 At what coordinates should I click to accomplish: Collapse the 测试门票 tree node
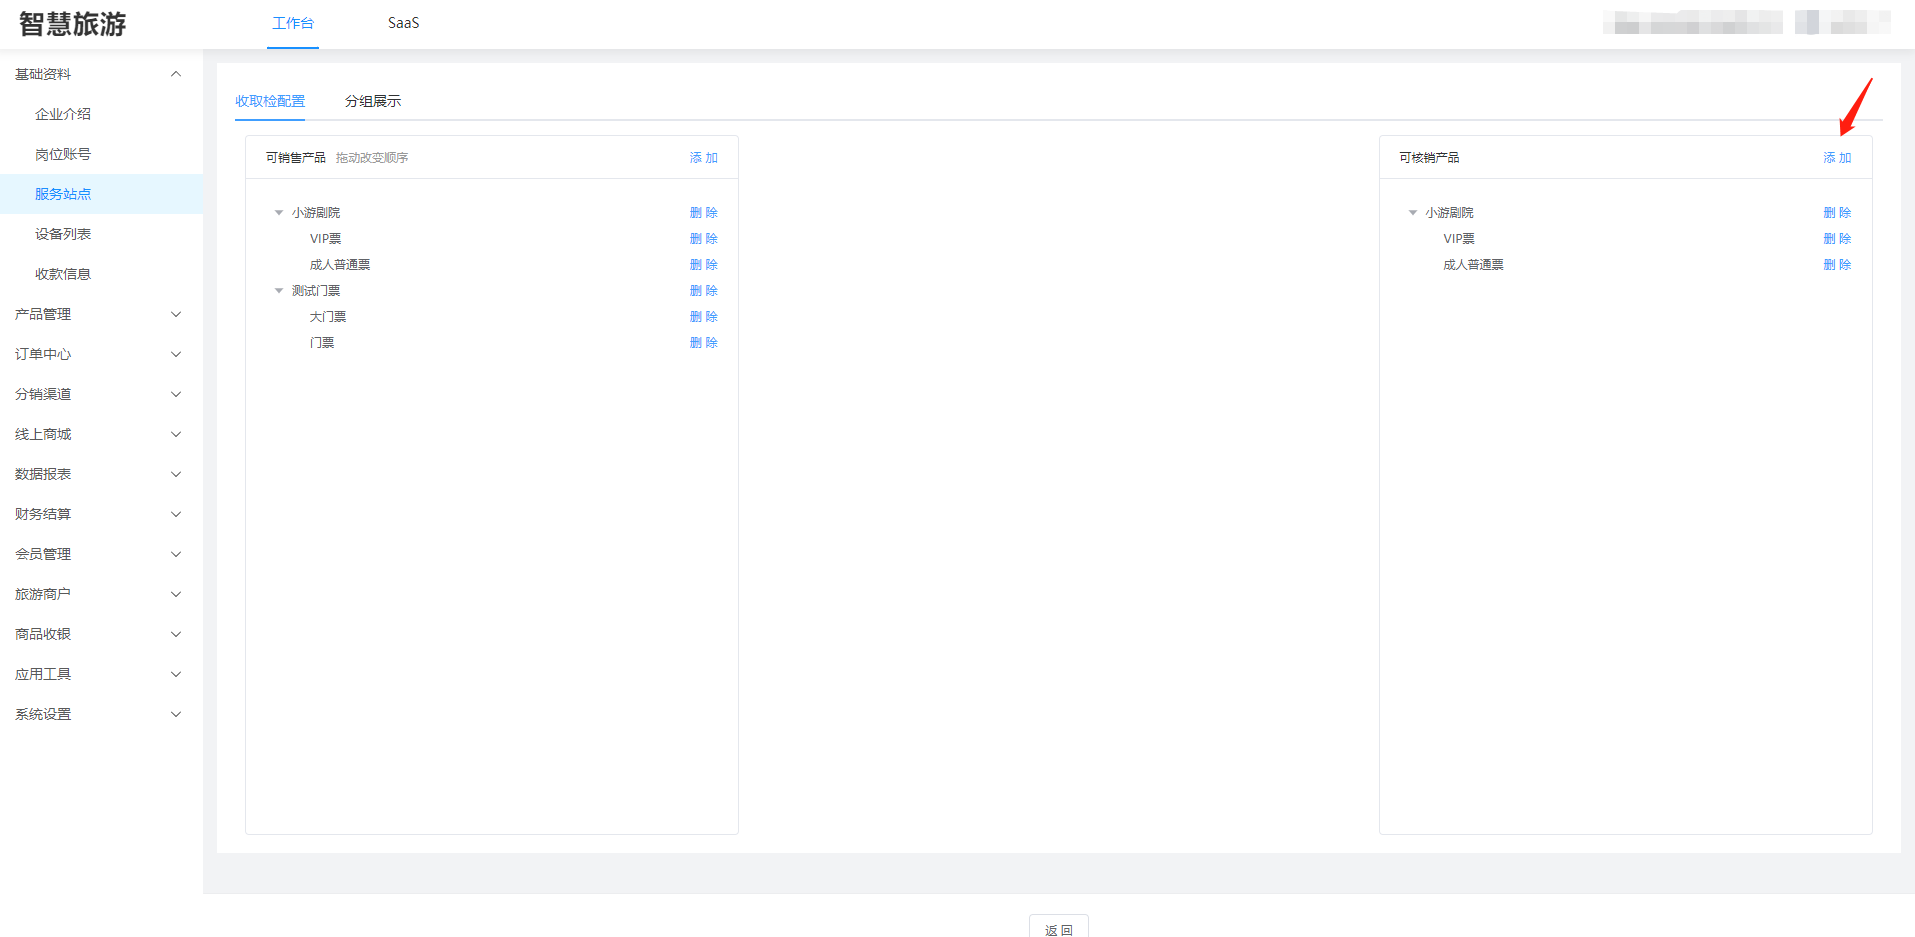coord(279,291)
